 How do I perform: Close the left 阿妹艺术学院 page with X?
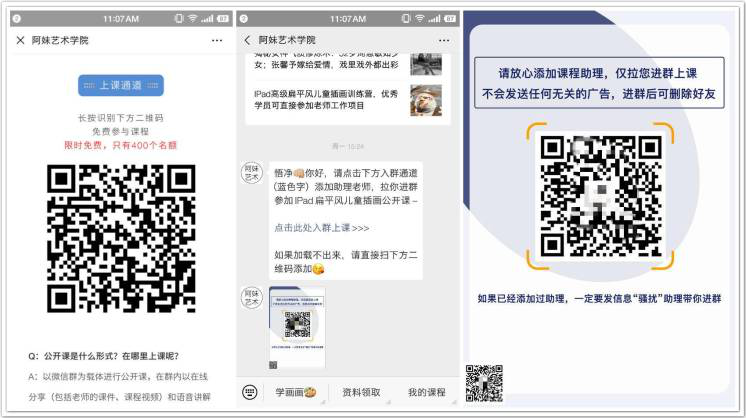(20, 40)
